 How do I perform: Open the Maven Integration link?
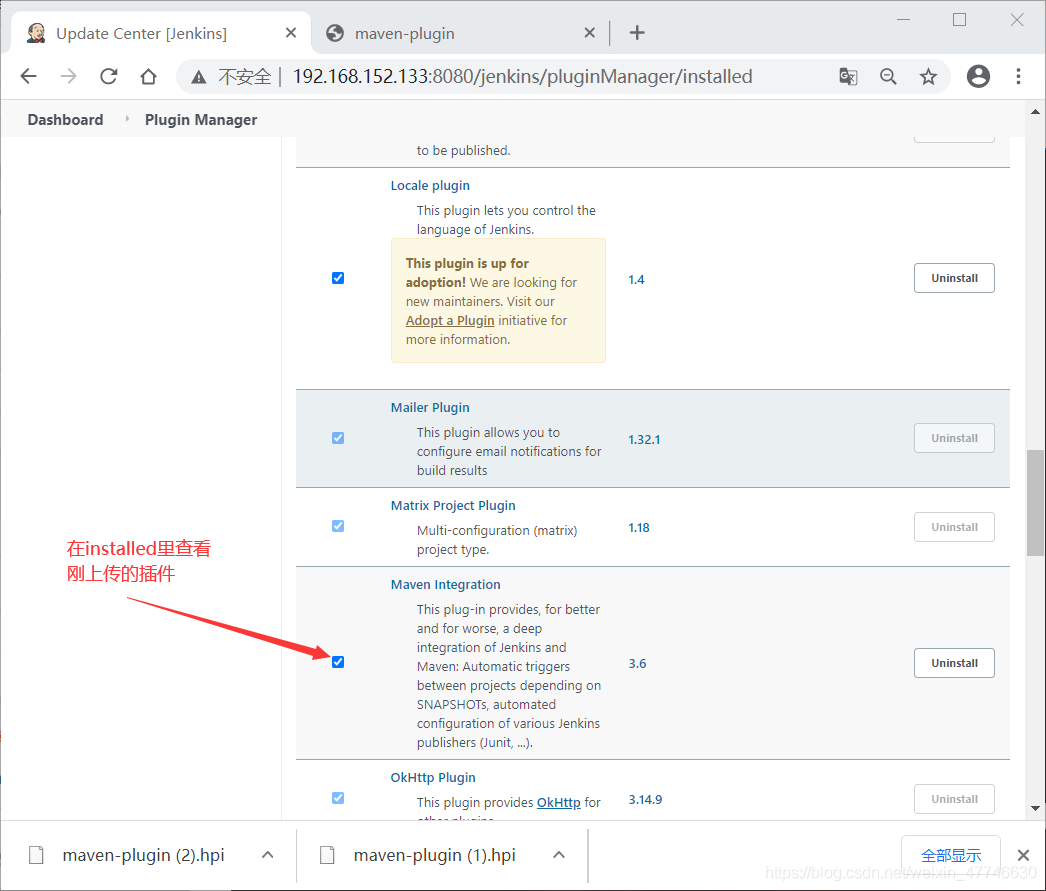446,584
